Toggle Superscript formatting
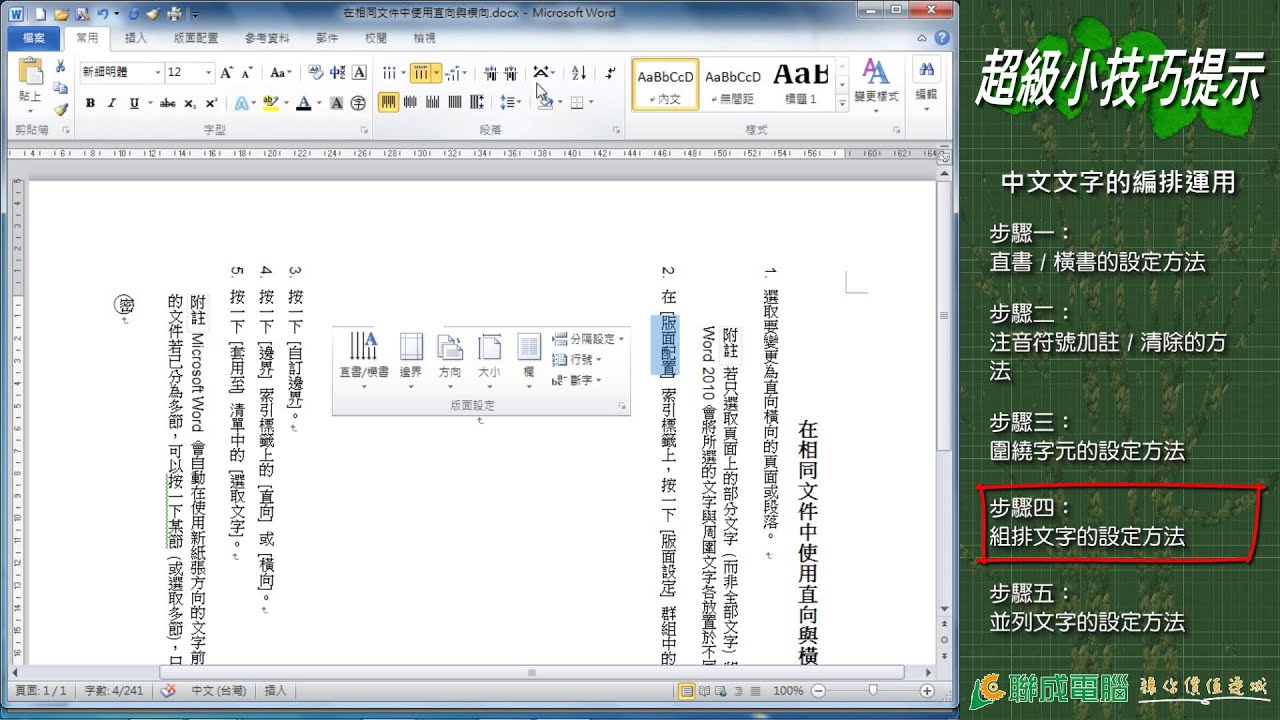Image resolution: width=1280 pixels, height=720 pixels. [x=211, y=102]
